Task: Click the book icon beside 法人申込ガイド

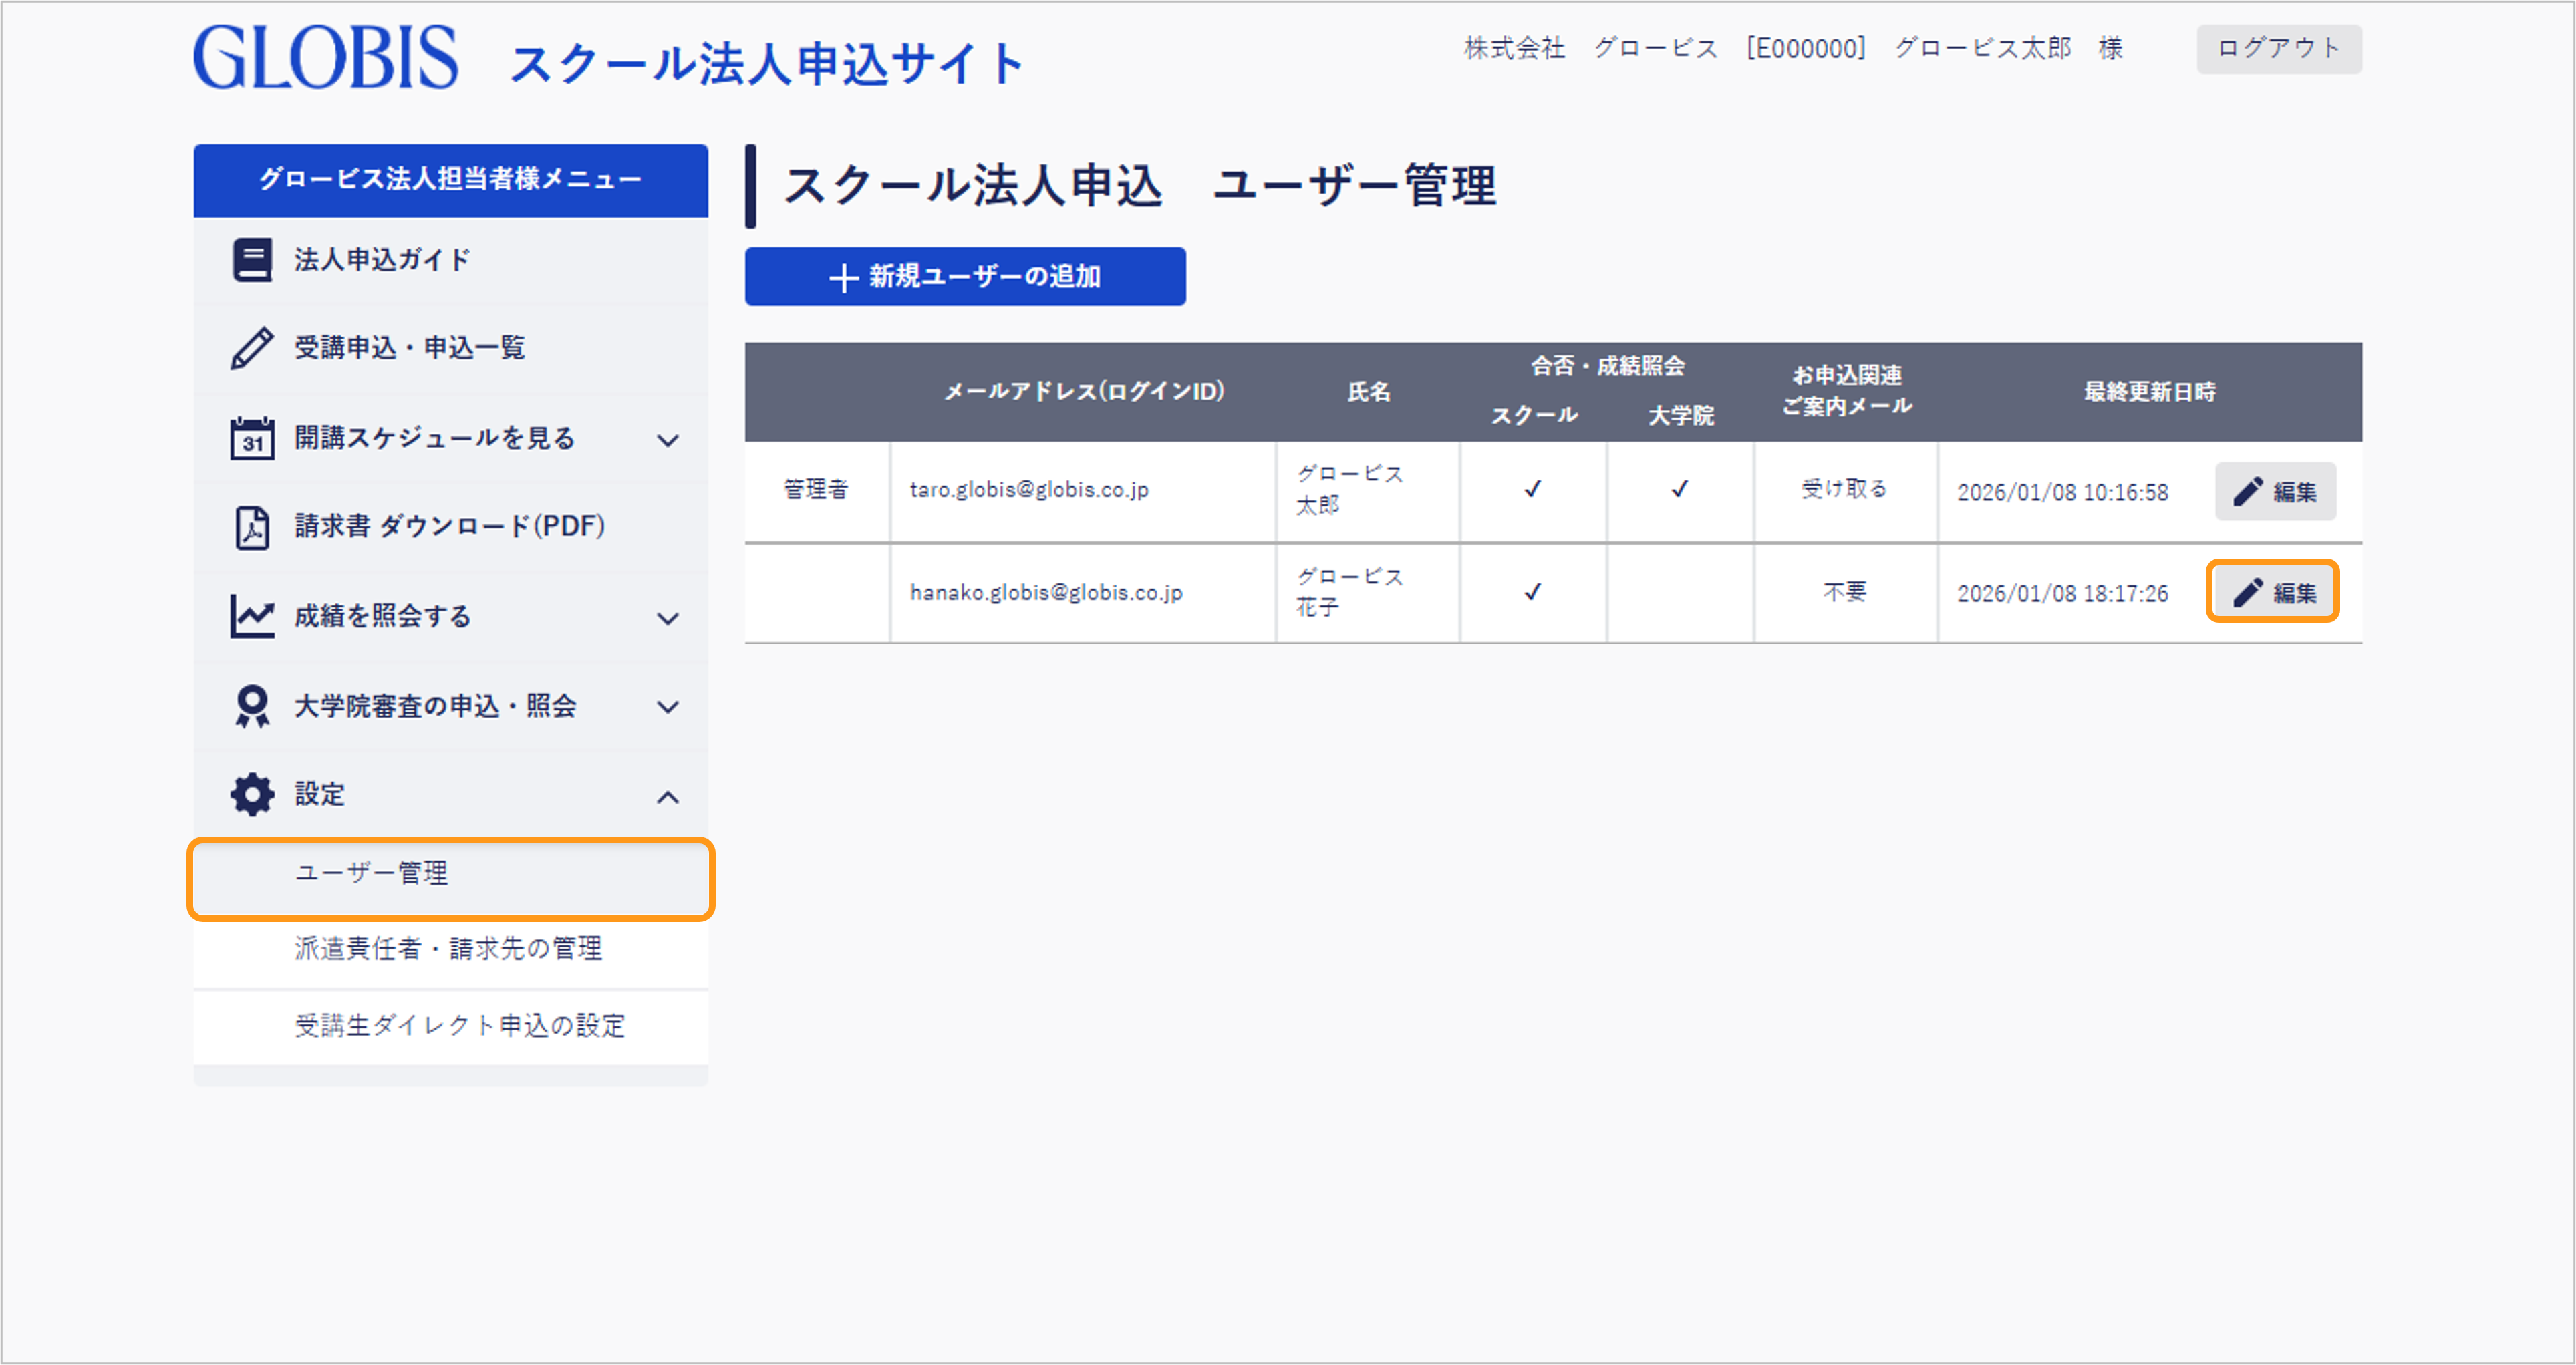Action: coord(252,260)
